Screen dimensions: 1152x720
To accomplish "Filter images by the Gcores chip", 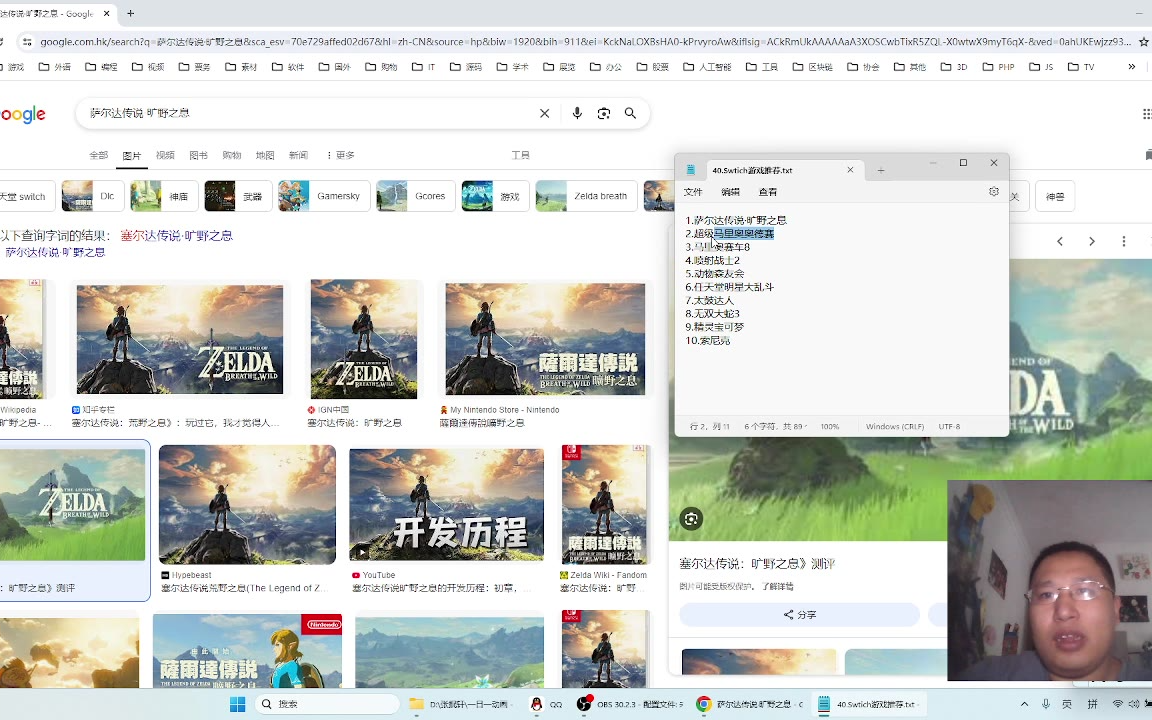I will pos(416,196).
